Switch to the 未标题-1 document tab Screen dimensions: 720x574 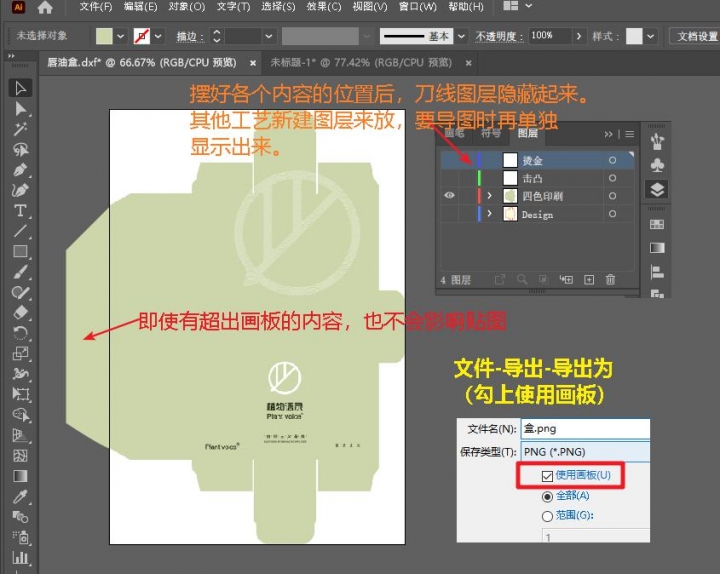coord(321,62)
